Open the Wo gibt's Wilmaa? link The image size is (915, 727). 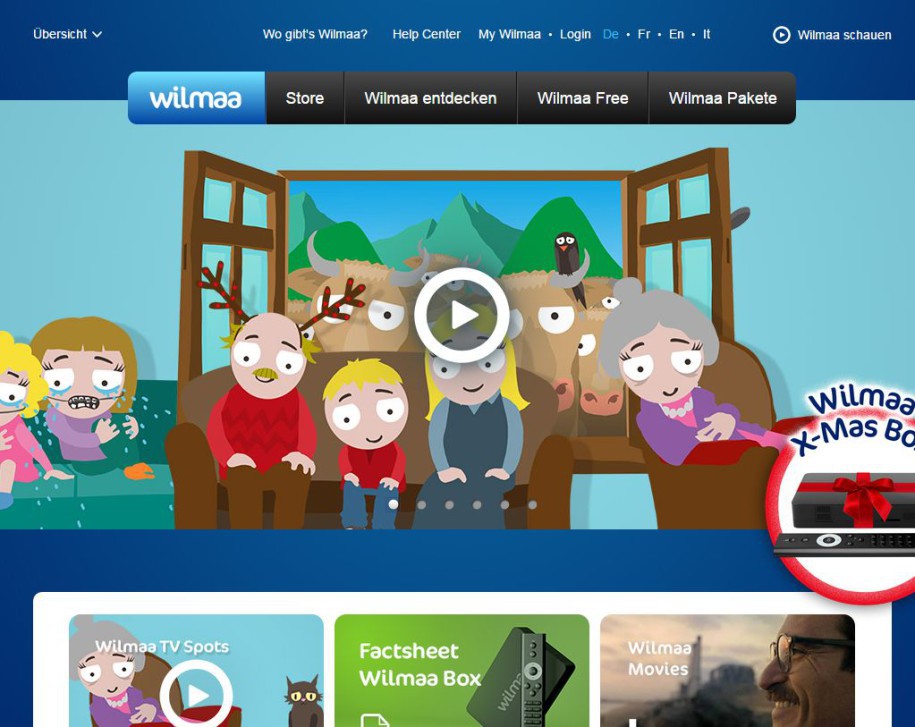tap(315, 34)
